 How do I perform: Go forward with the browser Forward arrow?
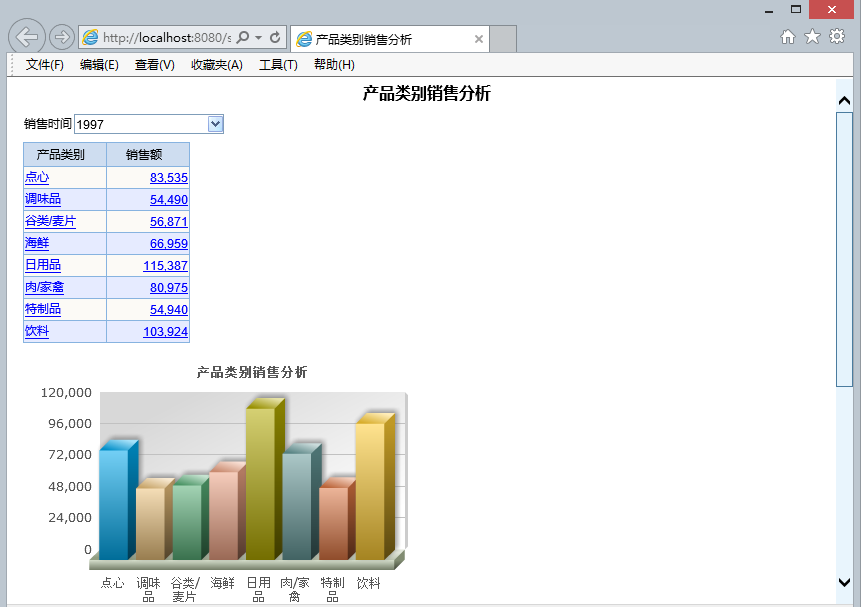(x=62, y=37)
